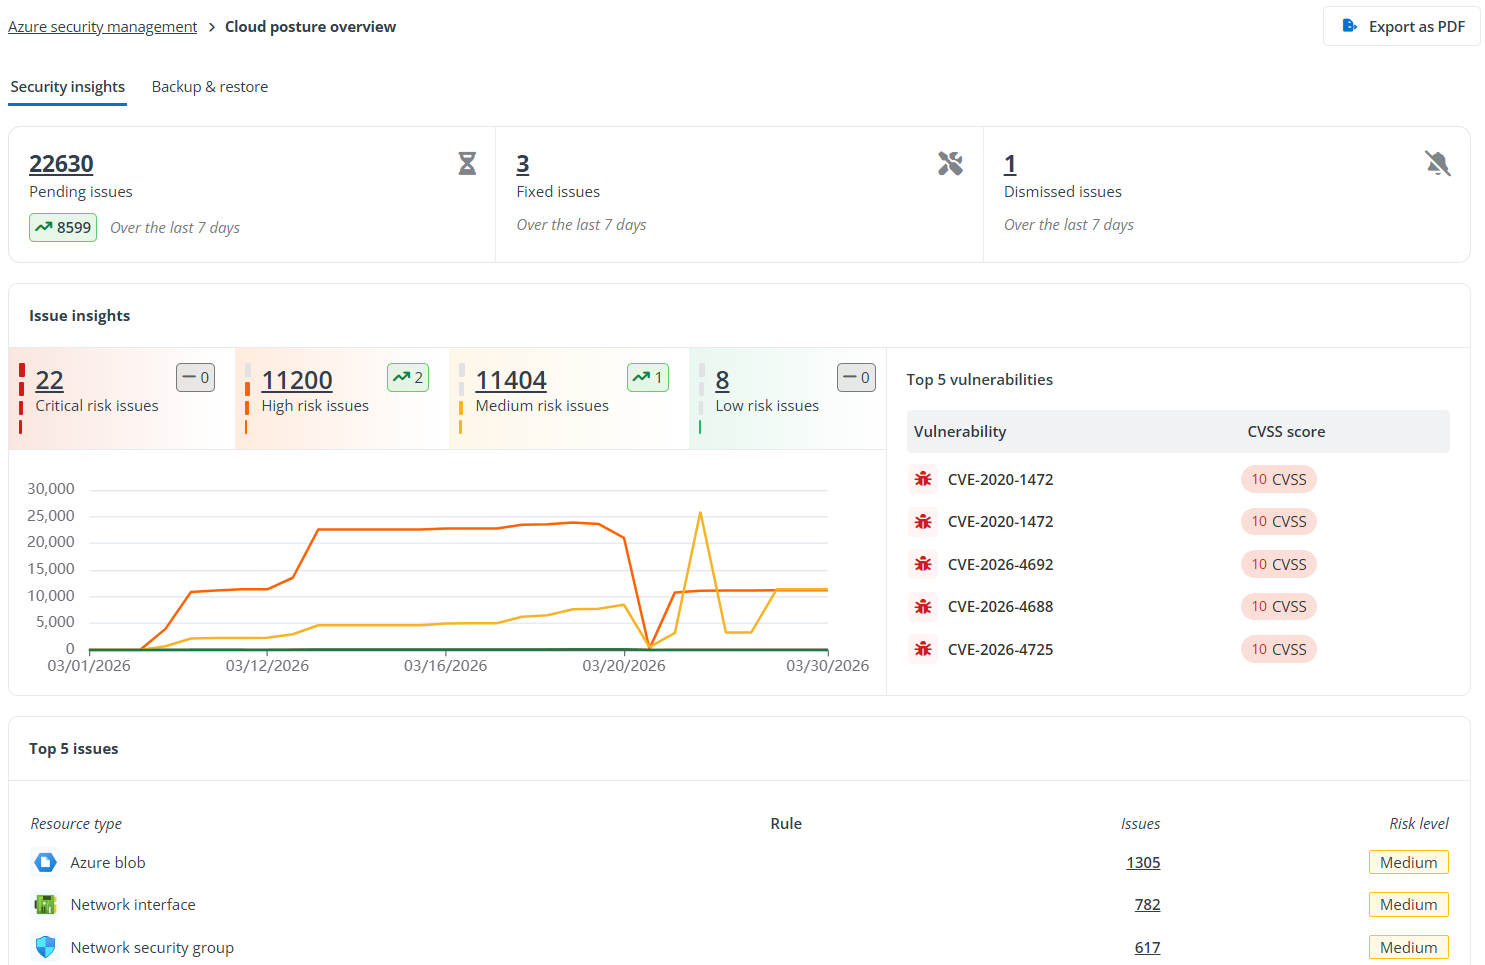Open the 22 critical risk issues link
Screen dimensions: 1485x965
[x=50, y=381]
